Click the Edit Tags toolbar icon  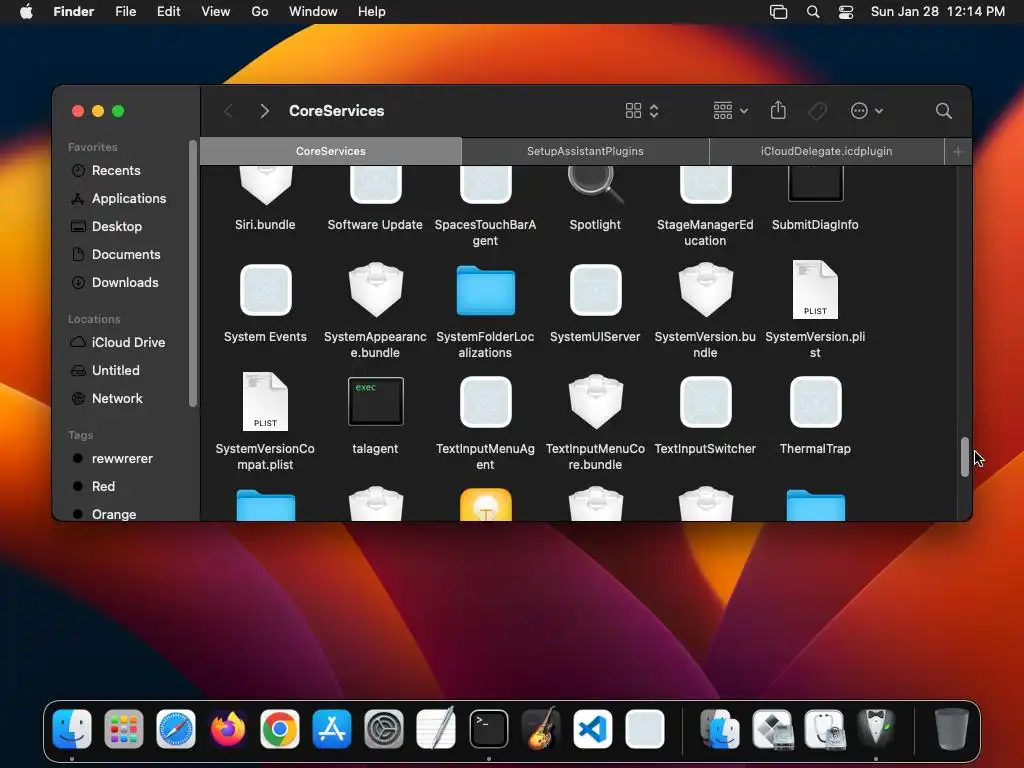pos(817,111)
